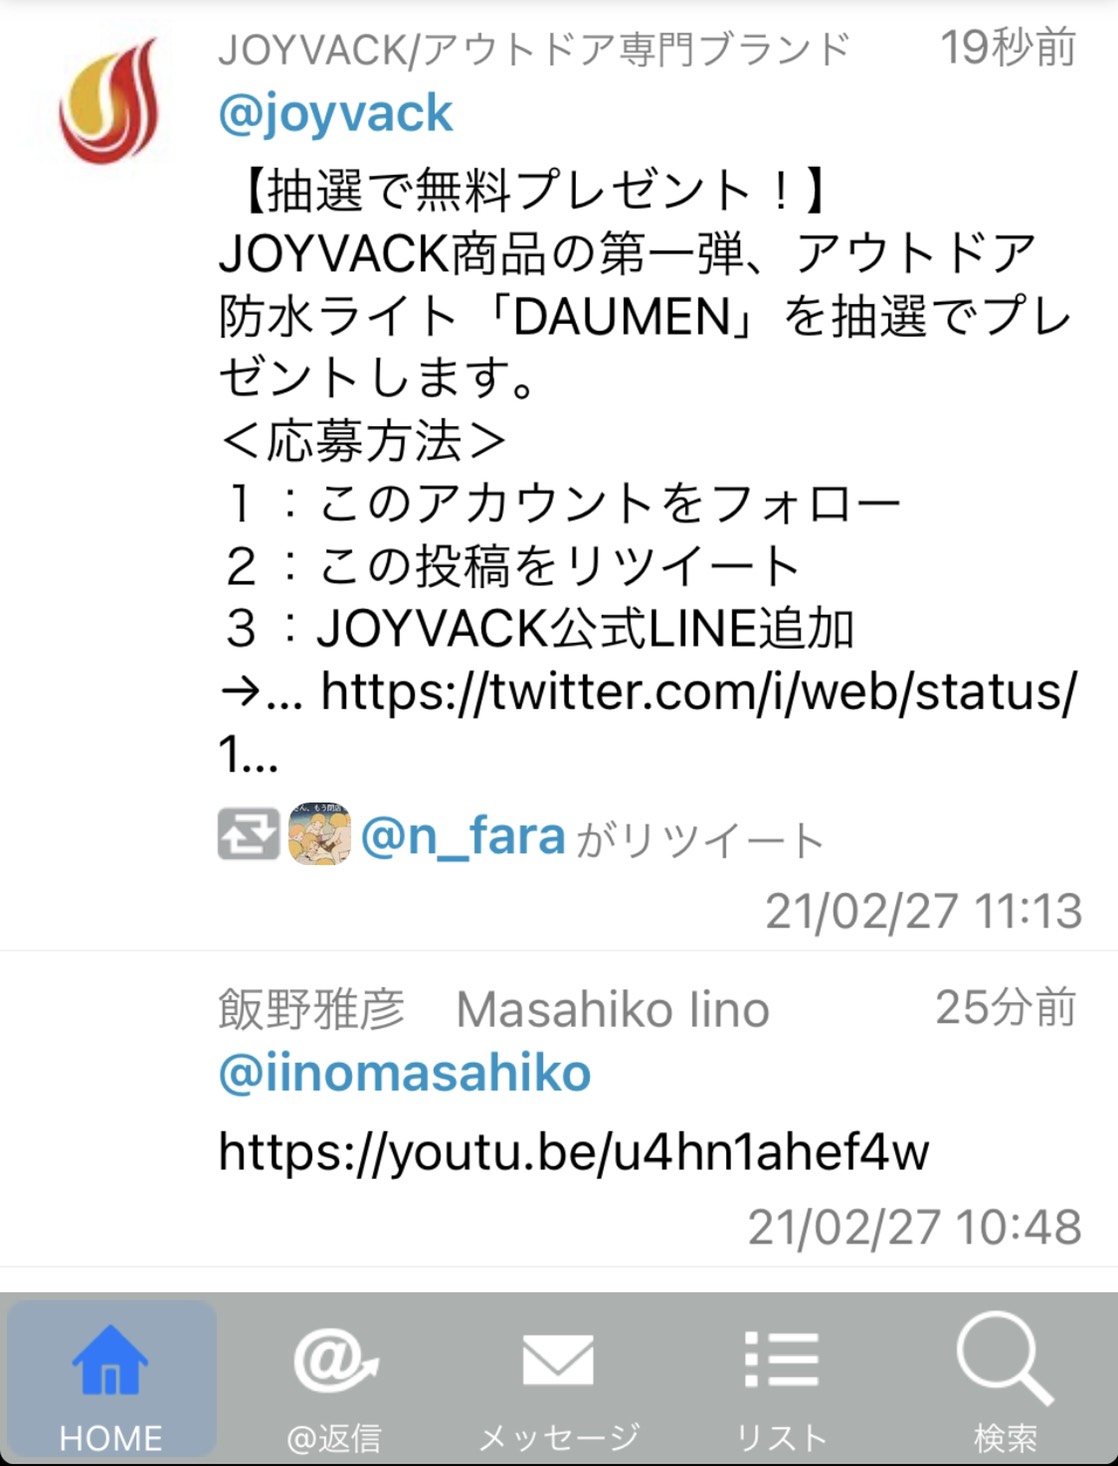Open the 検索 search tab
Screen dimensions: 1118x1466
[1005, 1379]
